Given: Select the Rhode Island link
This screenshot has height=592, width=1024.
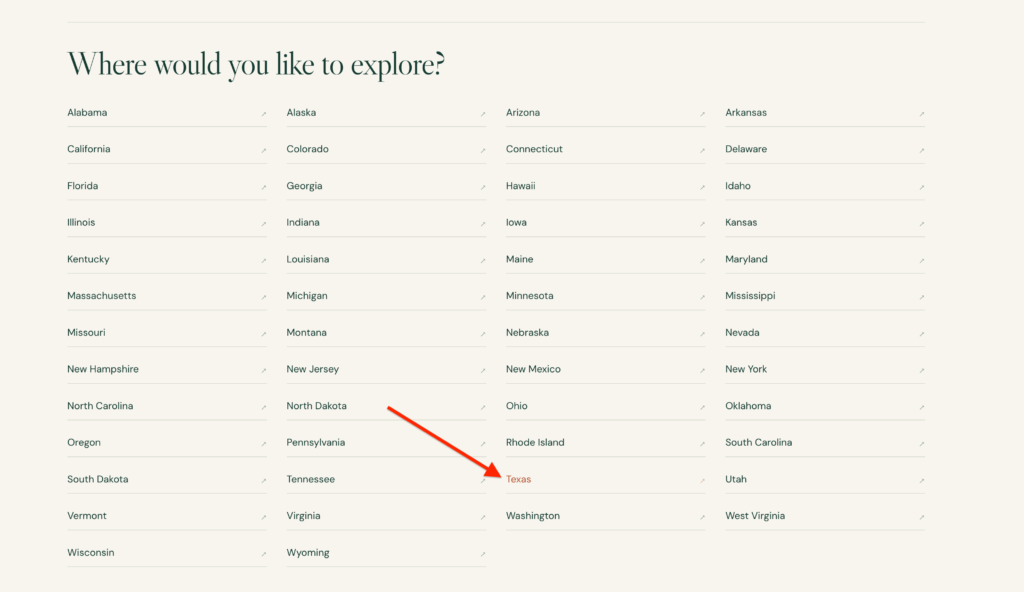Looking at the screenshot, I should pos(536,442).
